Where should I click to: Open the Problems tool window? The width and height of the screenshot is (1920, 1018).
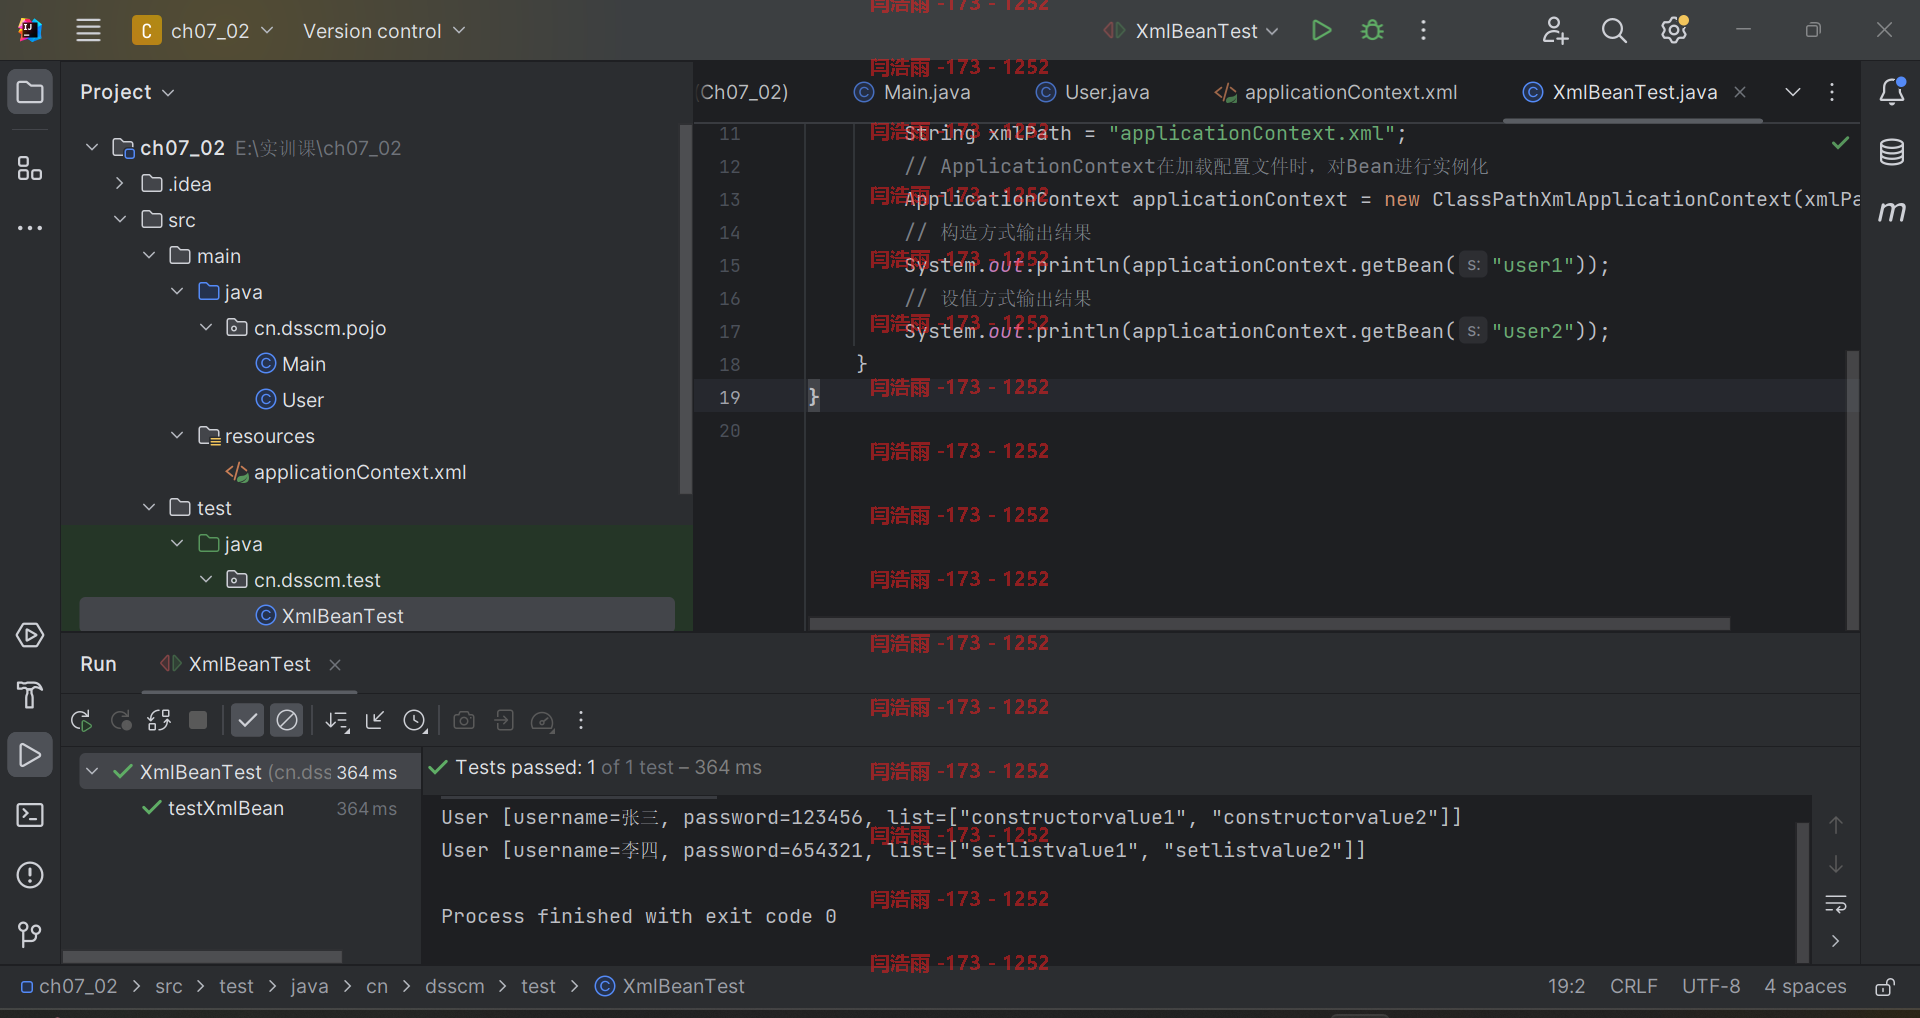pyautogui.click(x=30, y=875)
